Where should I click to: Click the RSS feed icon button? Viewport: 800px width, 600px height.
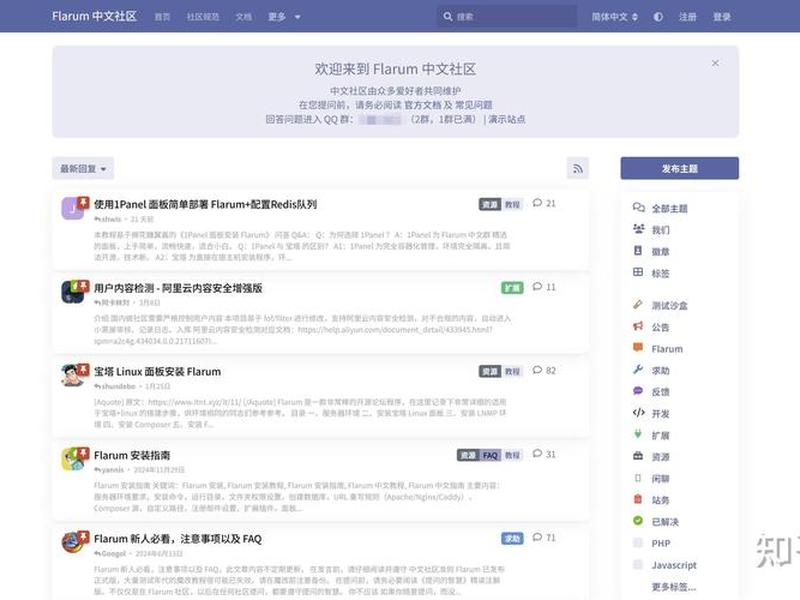(578, 168)
